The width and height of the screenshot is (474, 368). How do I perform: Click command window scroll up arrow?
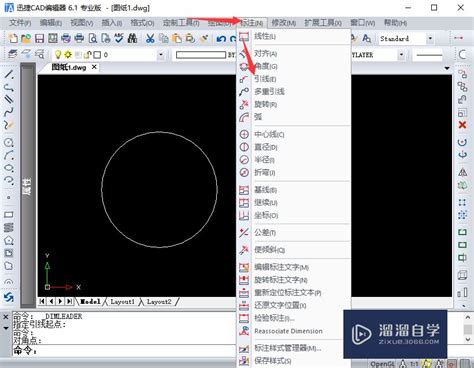coord(468,317)
